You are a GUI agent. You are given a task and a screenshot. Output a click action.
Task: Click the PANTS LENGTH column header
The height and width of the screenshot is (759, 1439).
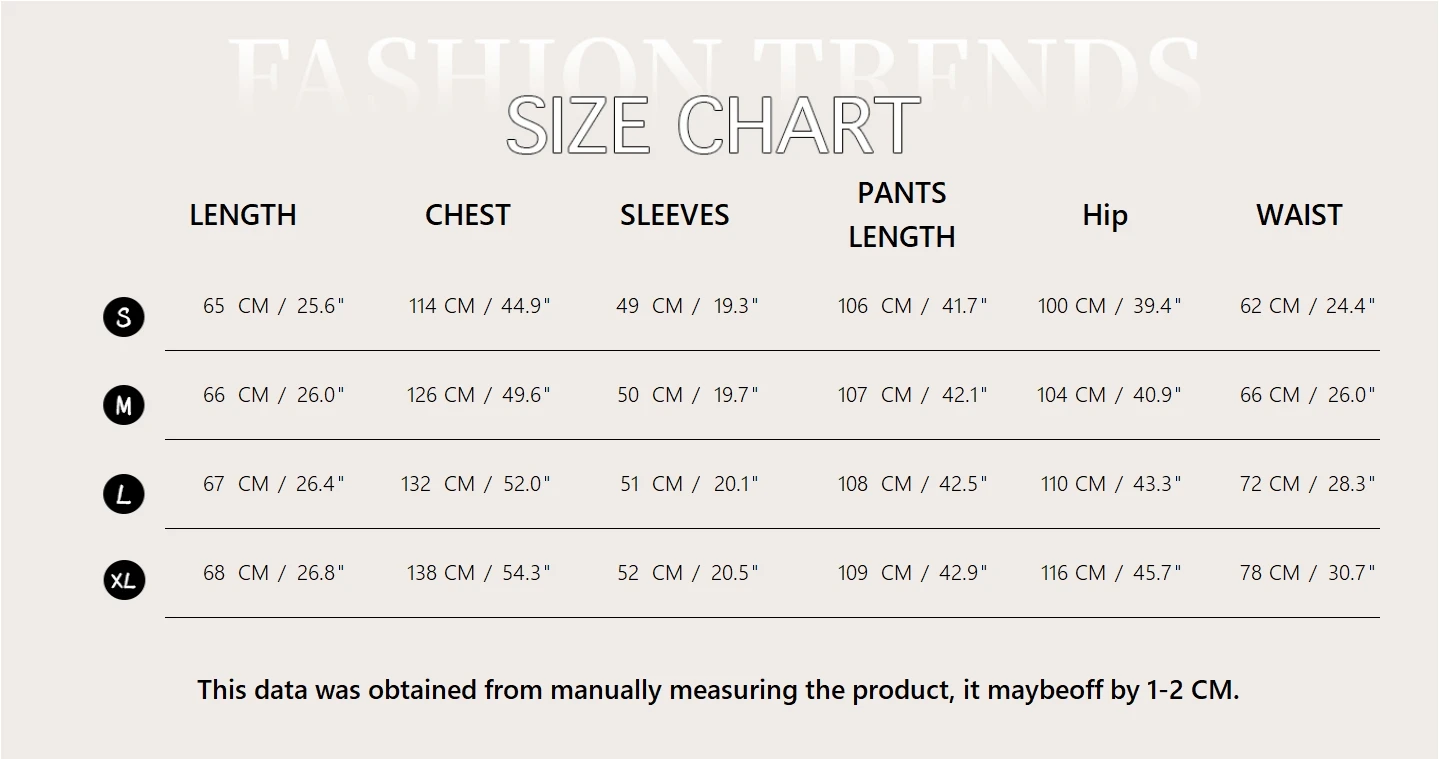pos(901,215)
